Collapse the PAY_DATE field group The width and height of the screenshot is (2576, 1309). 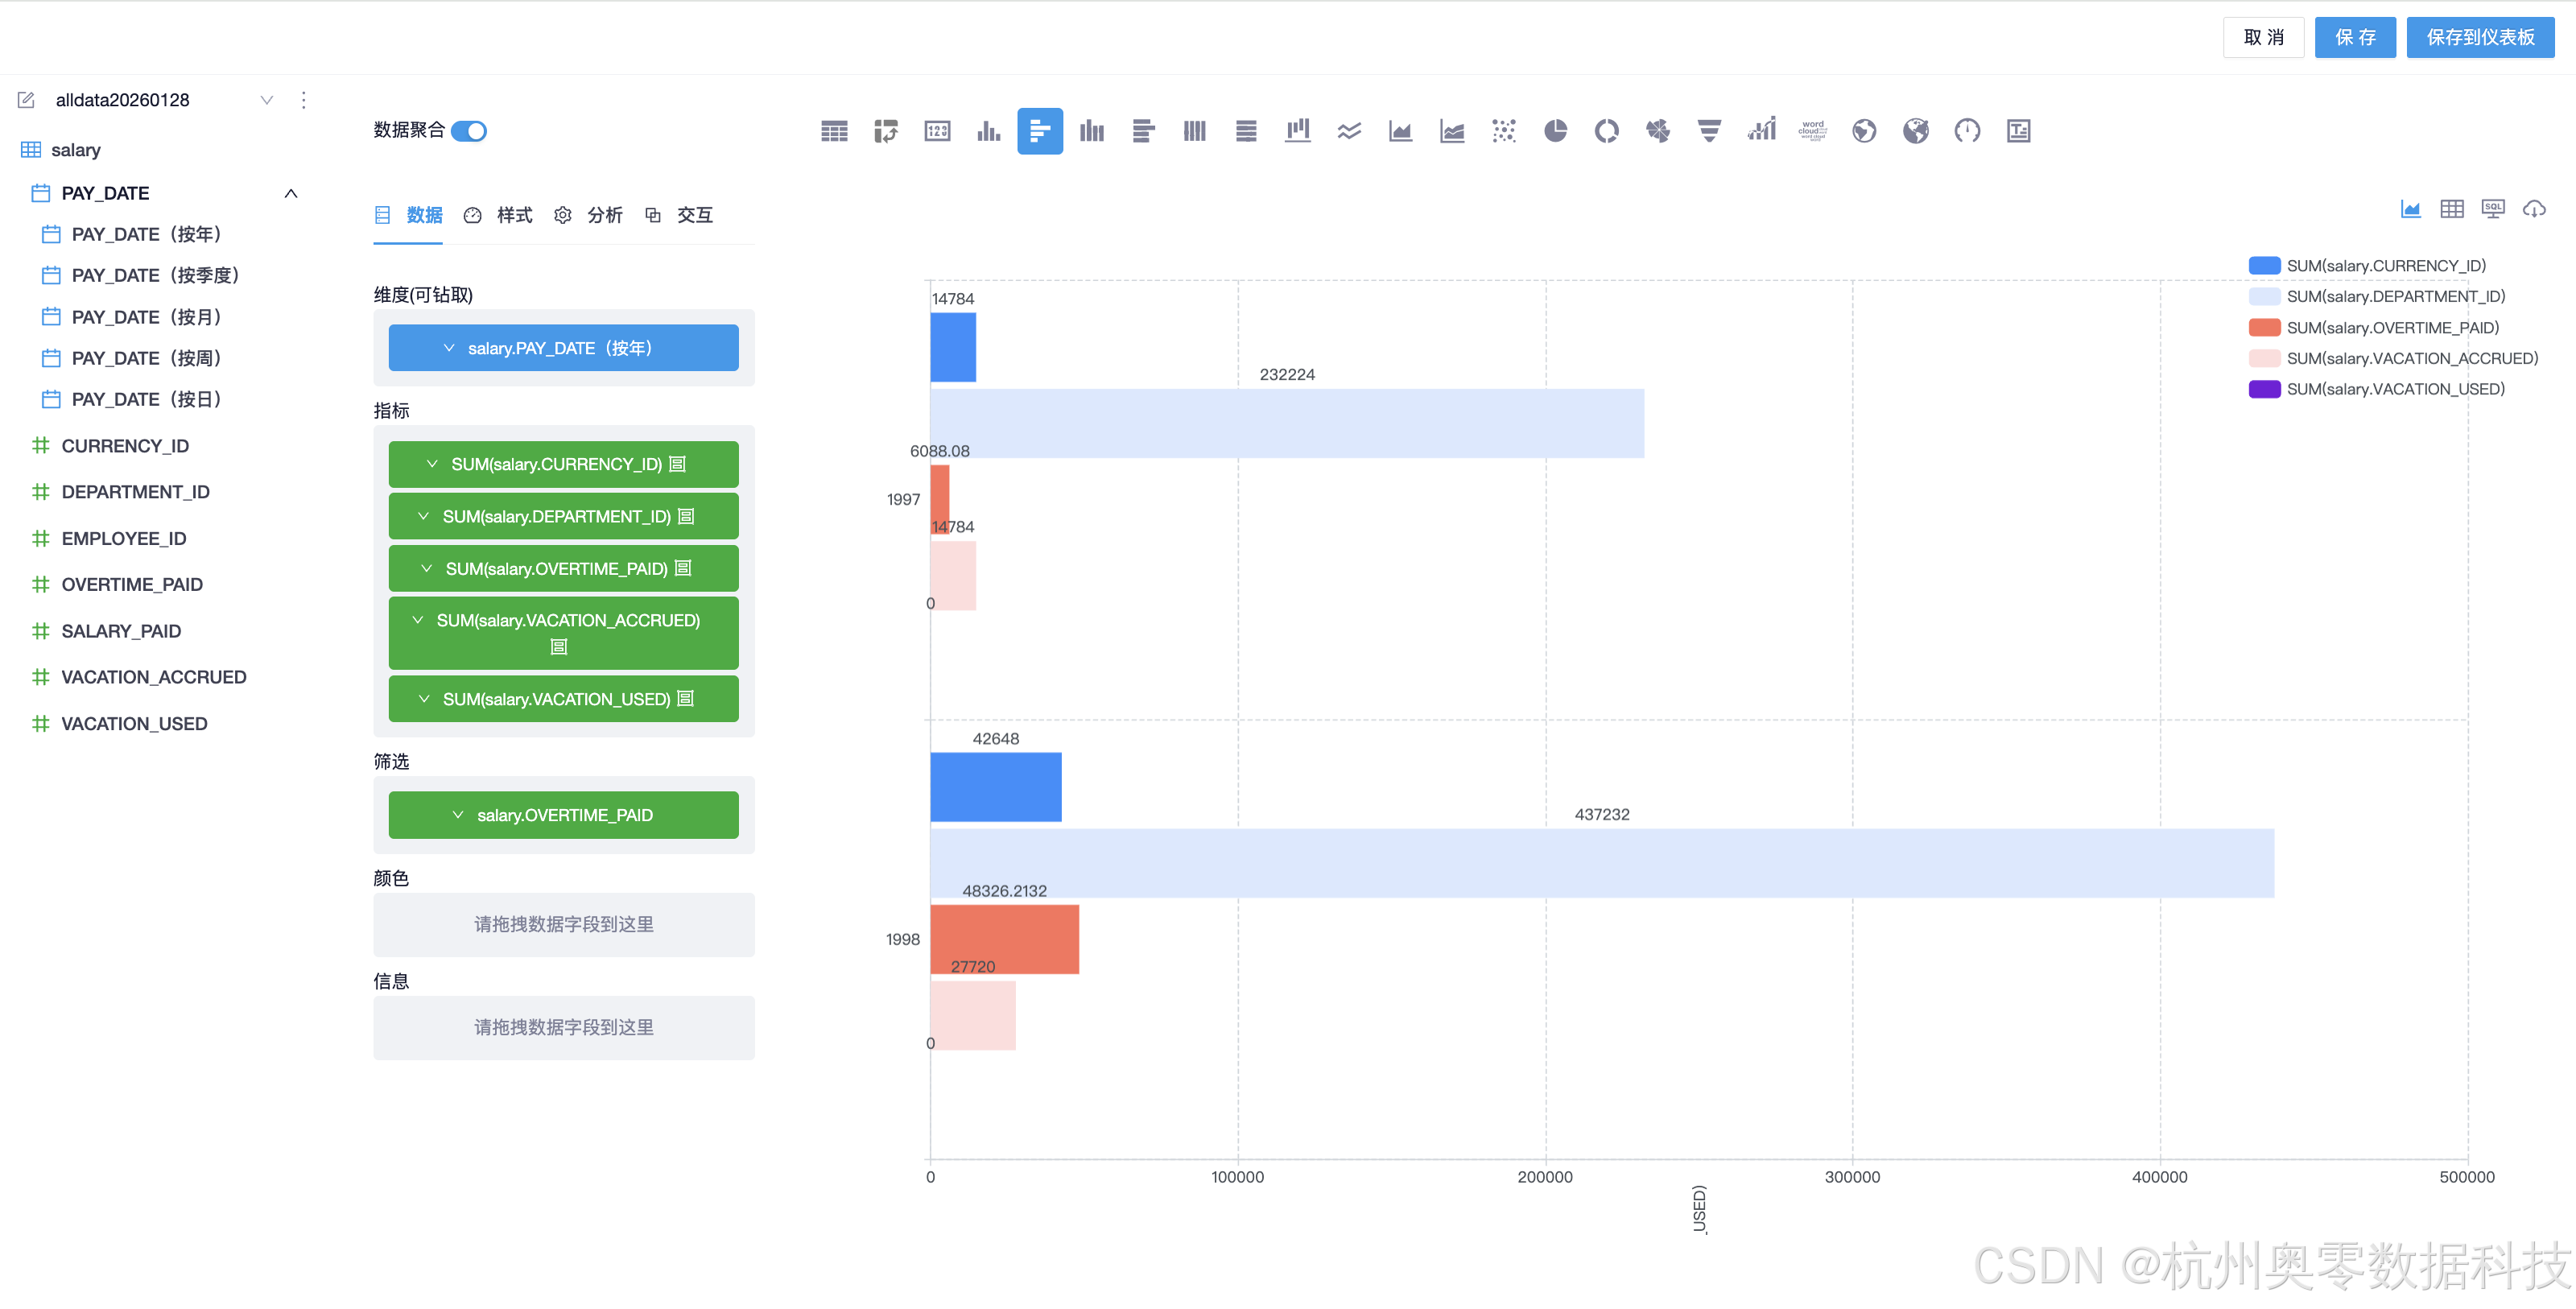coord(291,194)
